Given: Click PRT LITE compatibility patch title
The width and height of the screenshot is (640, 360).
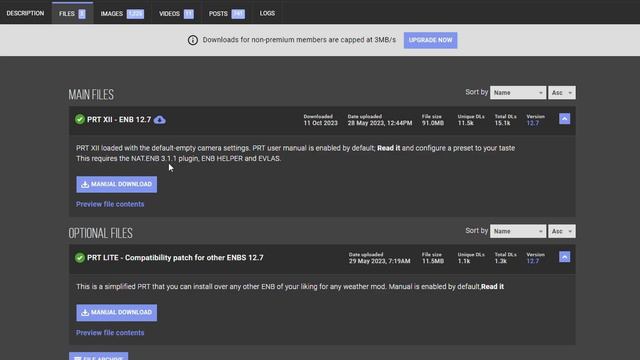Looking at the screenshot, I should (175, 258).
